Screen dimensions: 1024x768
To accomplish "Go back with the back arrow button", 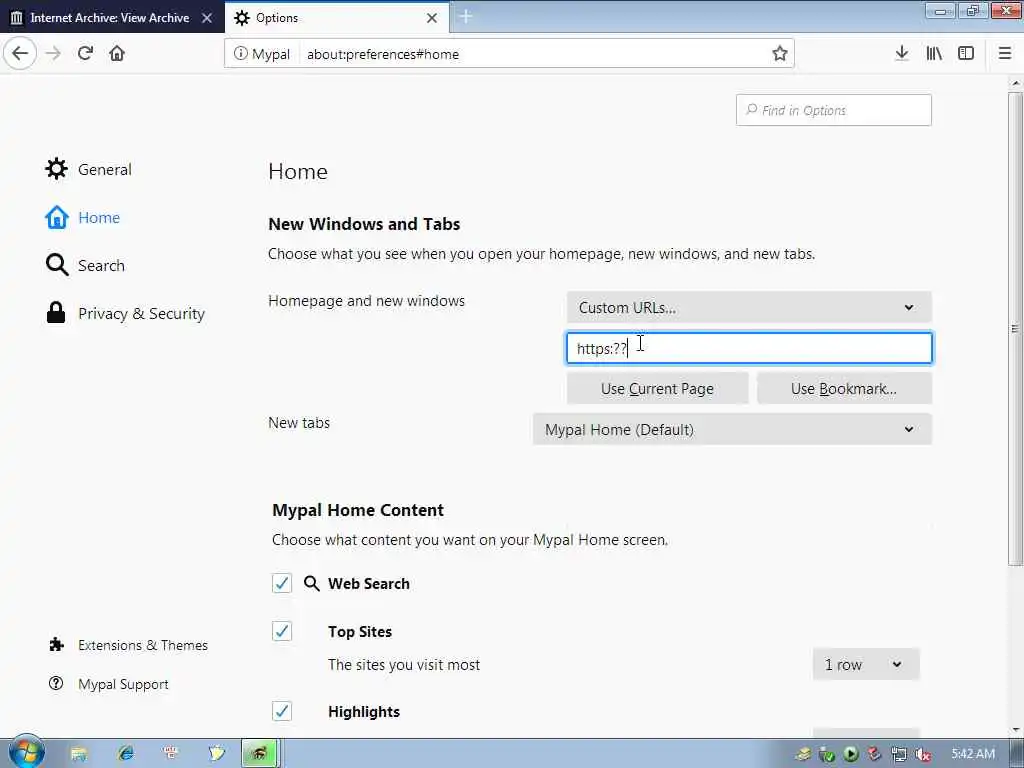I will pyautogui.click(x=20, y=54).
